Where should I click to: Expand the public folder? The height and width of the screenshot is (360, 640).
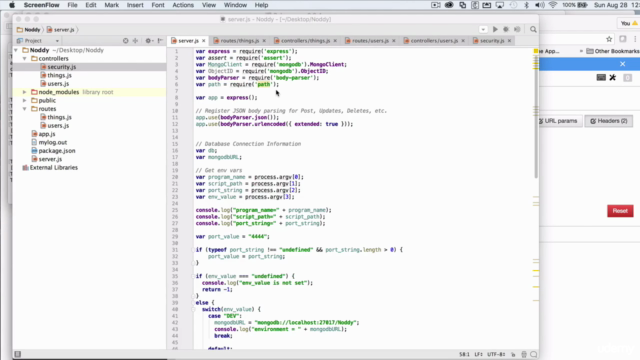pos(24,100)
